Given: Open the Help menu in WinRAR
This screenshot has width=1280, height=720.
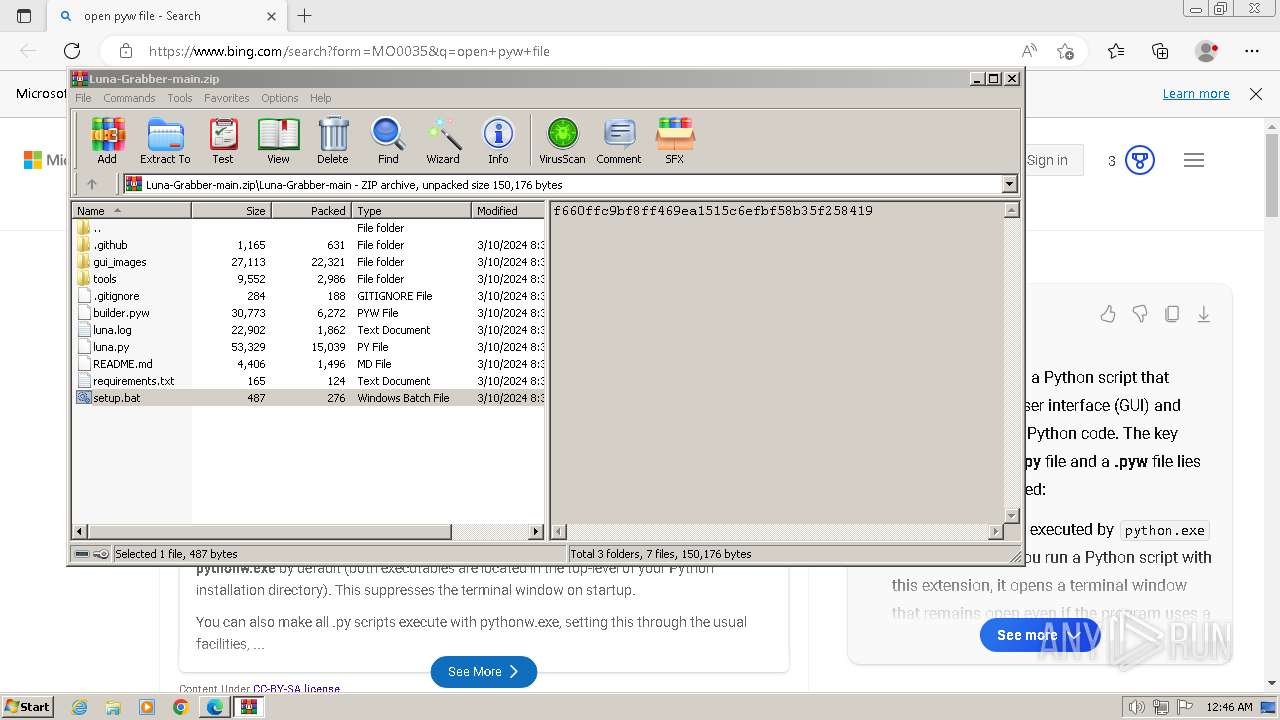Looking at the screenshot, I should 320,98.
